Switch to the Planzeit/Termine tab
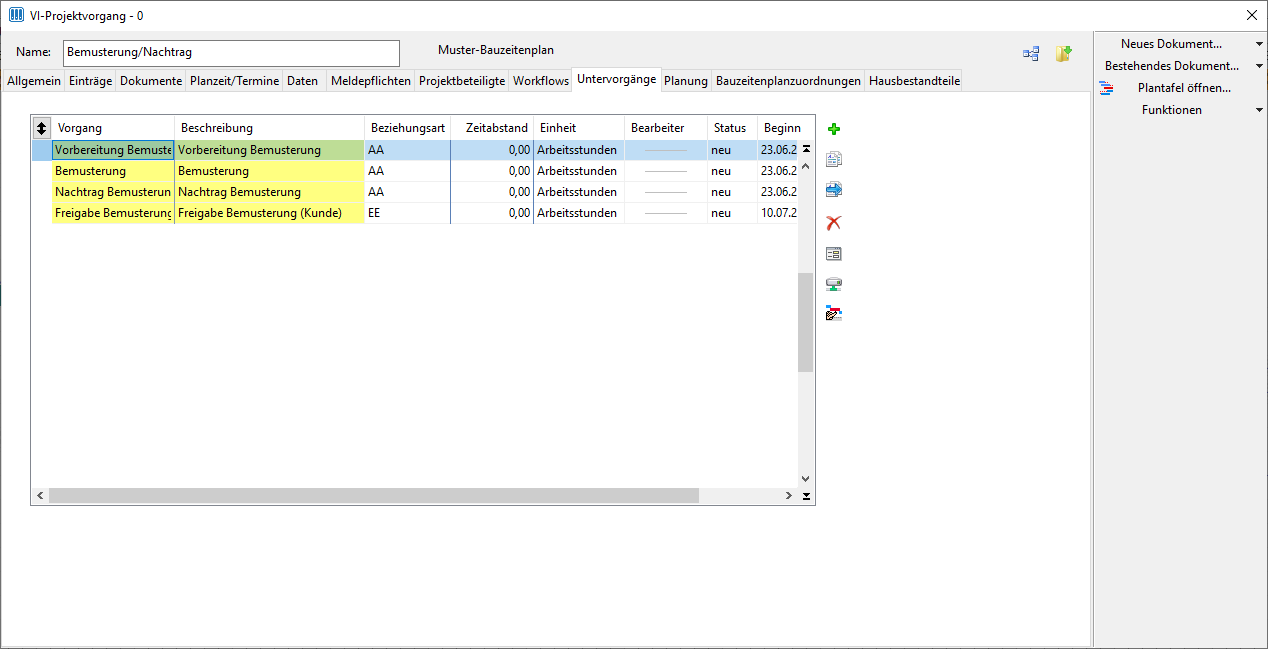Viewport: 1268px width, 649px height. (234, 81)
